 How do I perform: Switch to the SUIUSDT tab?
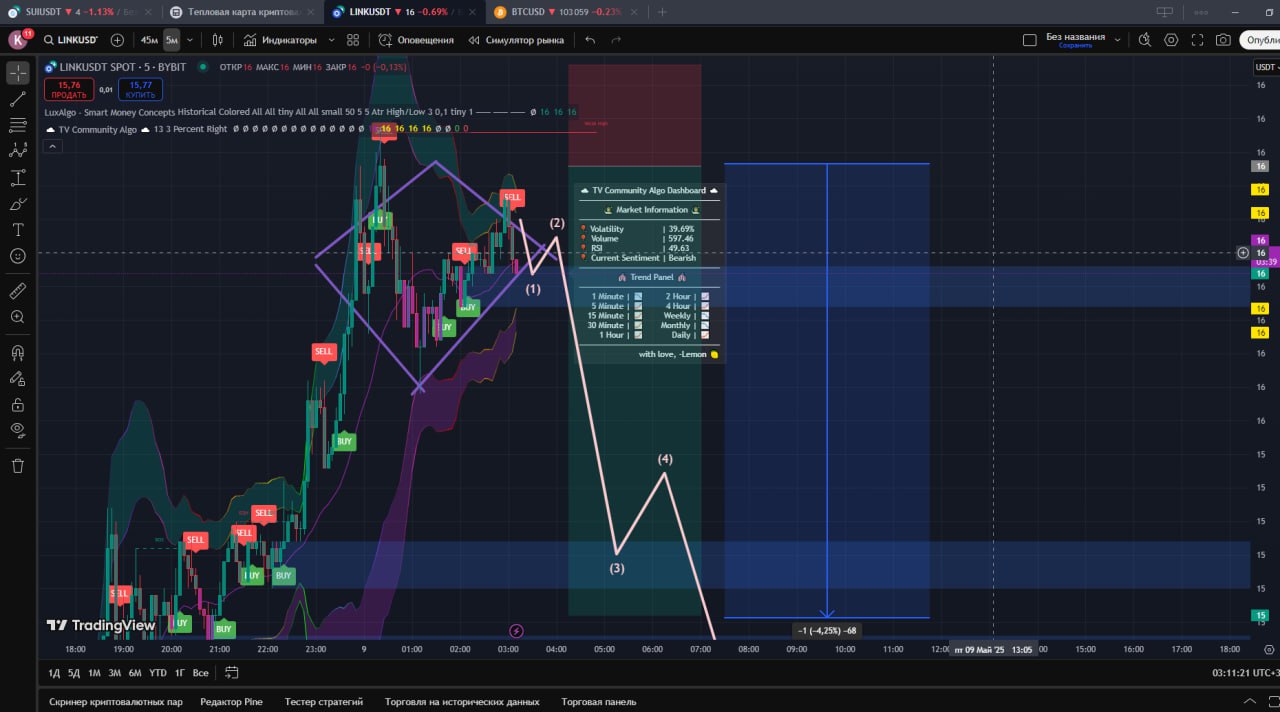[x=81, y=12]
